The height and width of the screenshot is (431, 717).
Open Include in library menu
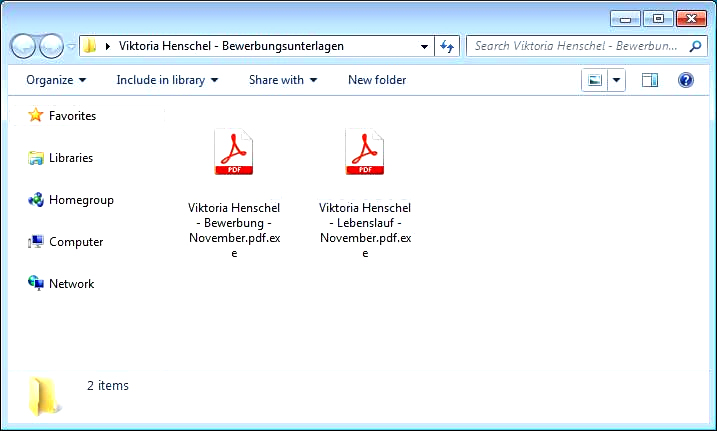[x=167, y=80]
